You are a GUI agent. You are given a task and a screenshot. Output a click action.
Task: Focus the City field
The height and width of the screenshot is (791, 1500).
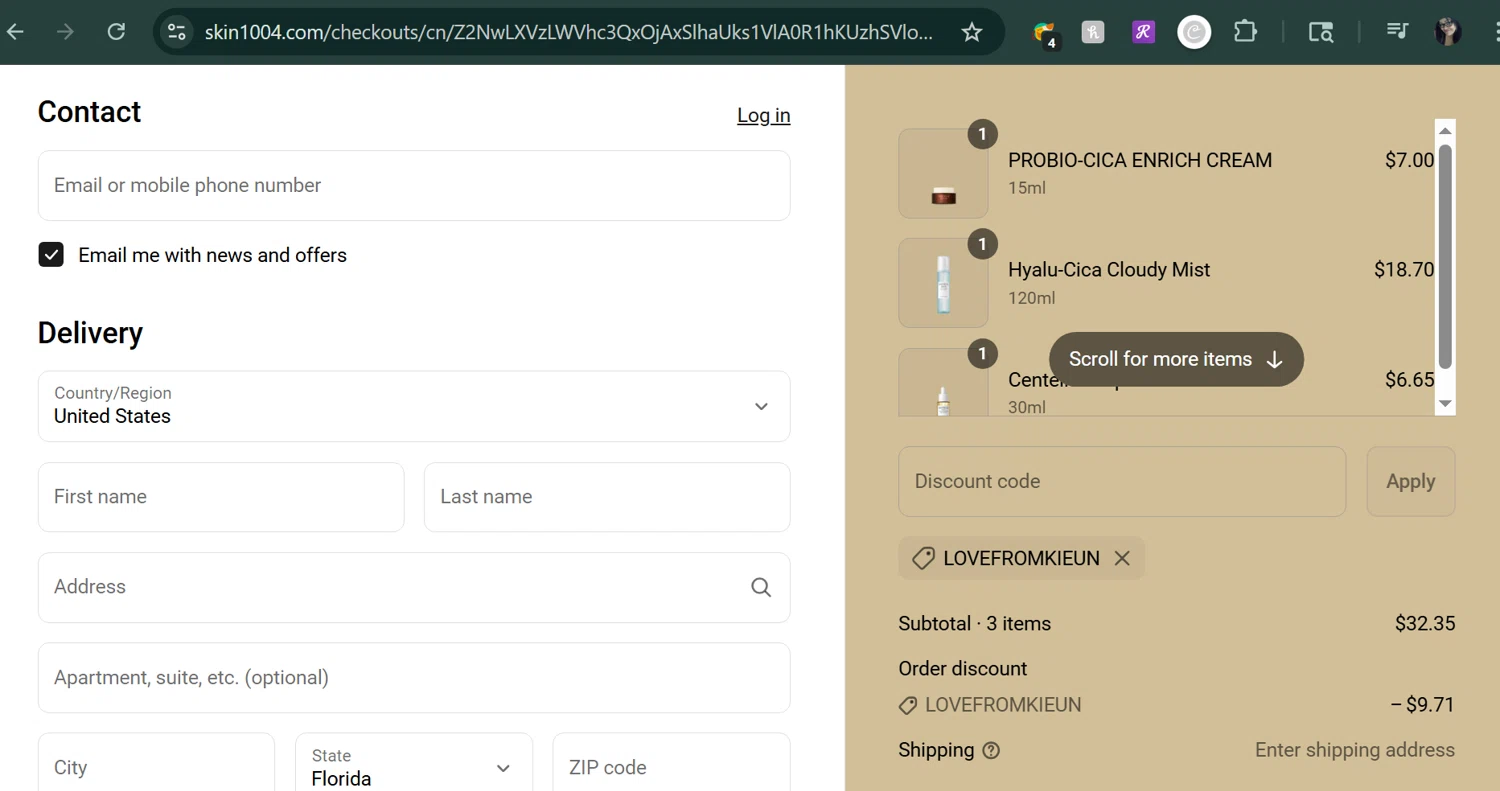(x=156, y=767)
